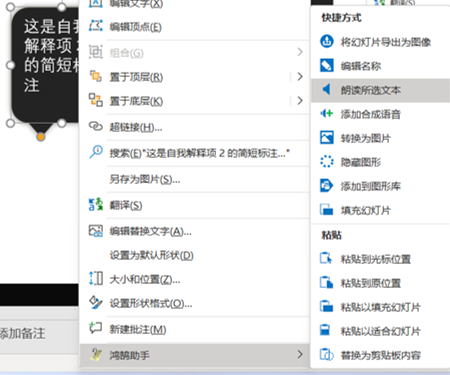Select 转换为图片 submenu item

(380, 138)
